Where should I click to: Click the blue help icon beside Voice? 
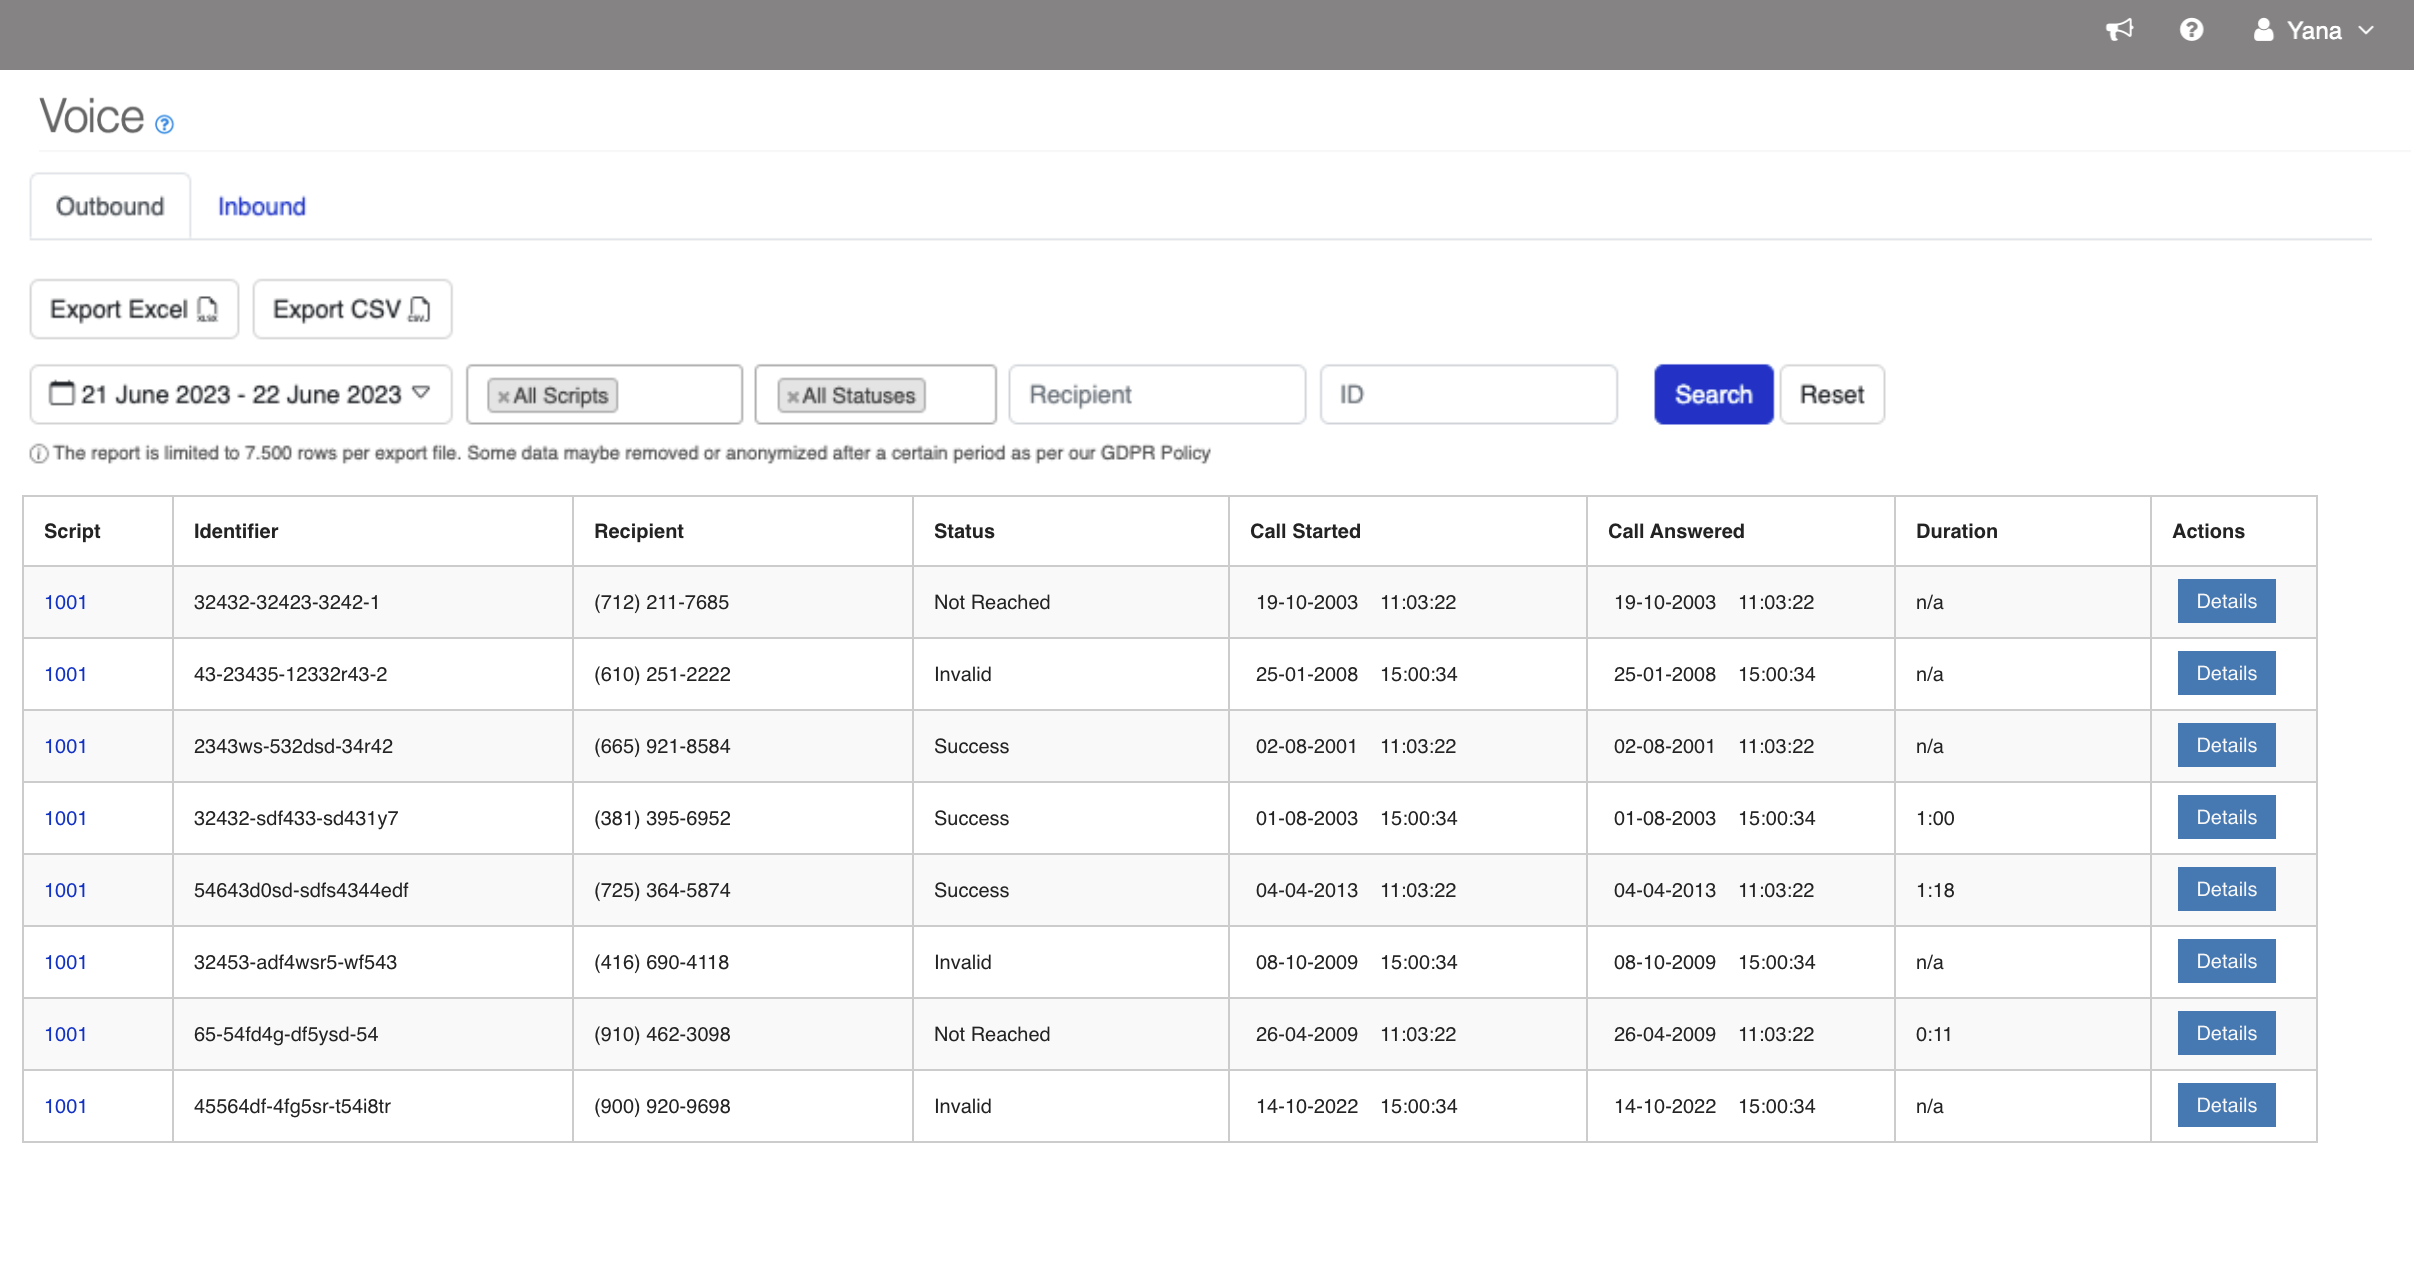coord(165,124)
